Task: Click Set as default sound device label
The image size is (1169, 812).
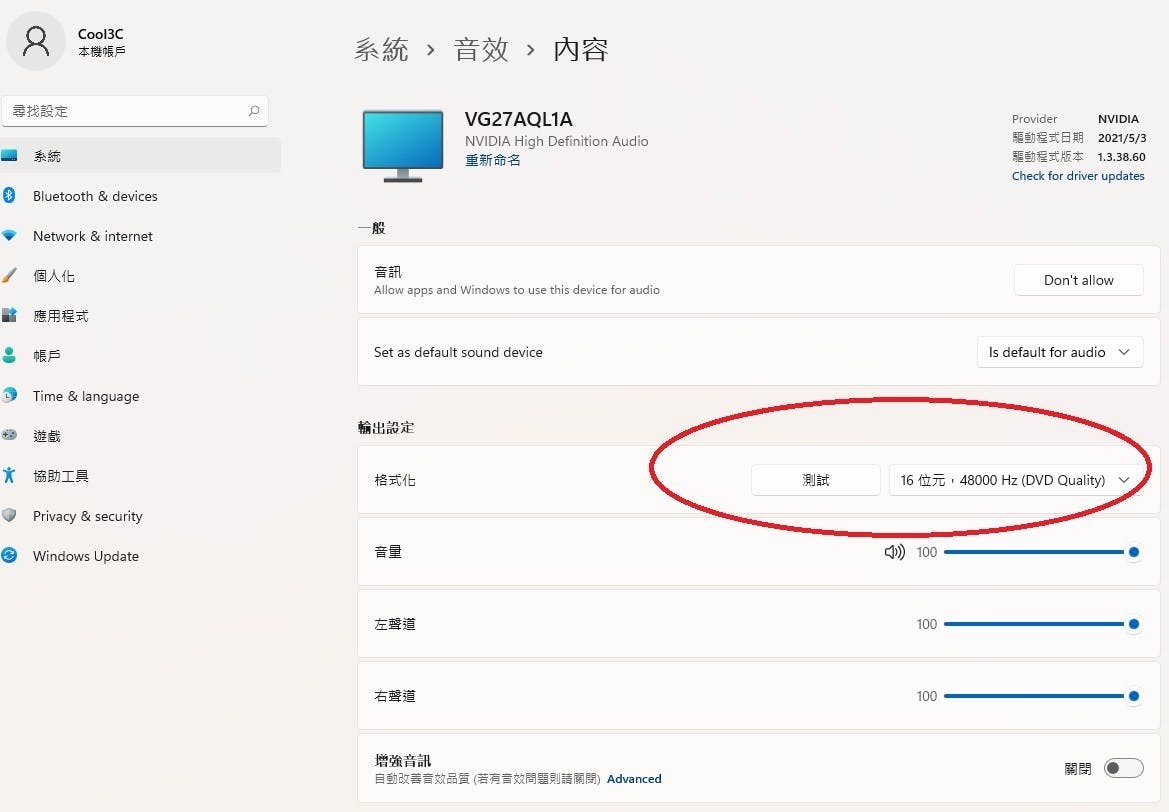Action: pyautogui.click(x=458, y=352)
